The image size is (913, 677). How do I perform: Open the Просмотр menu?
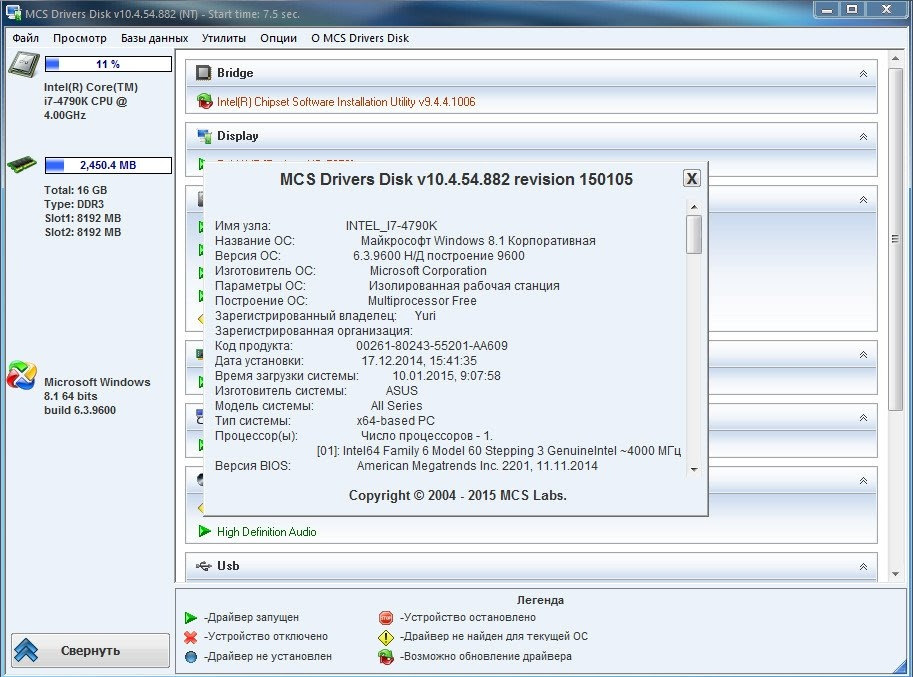coord(80,38)
